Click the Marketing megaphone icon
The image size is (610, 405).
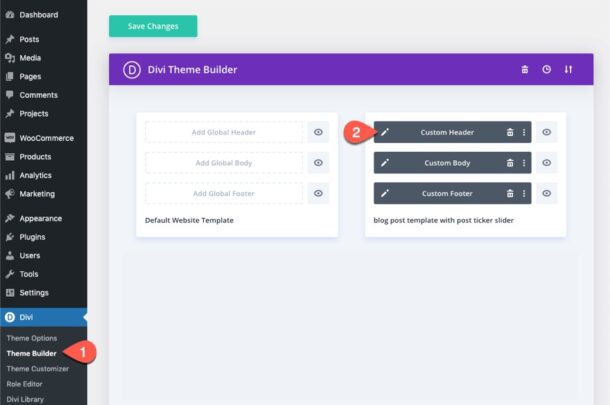tap(10, 194)
